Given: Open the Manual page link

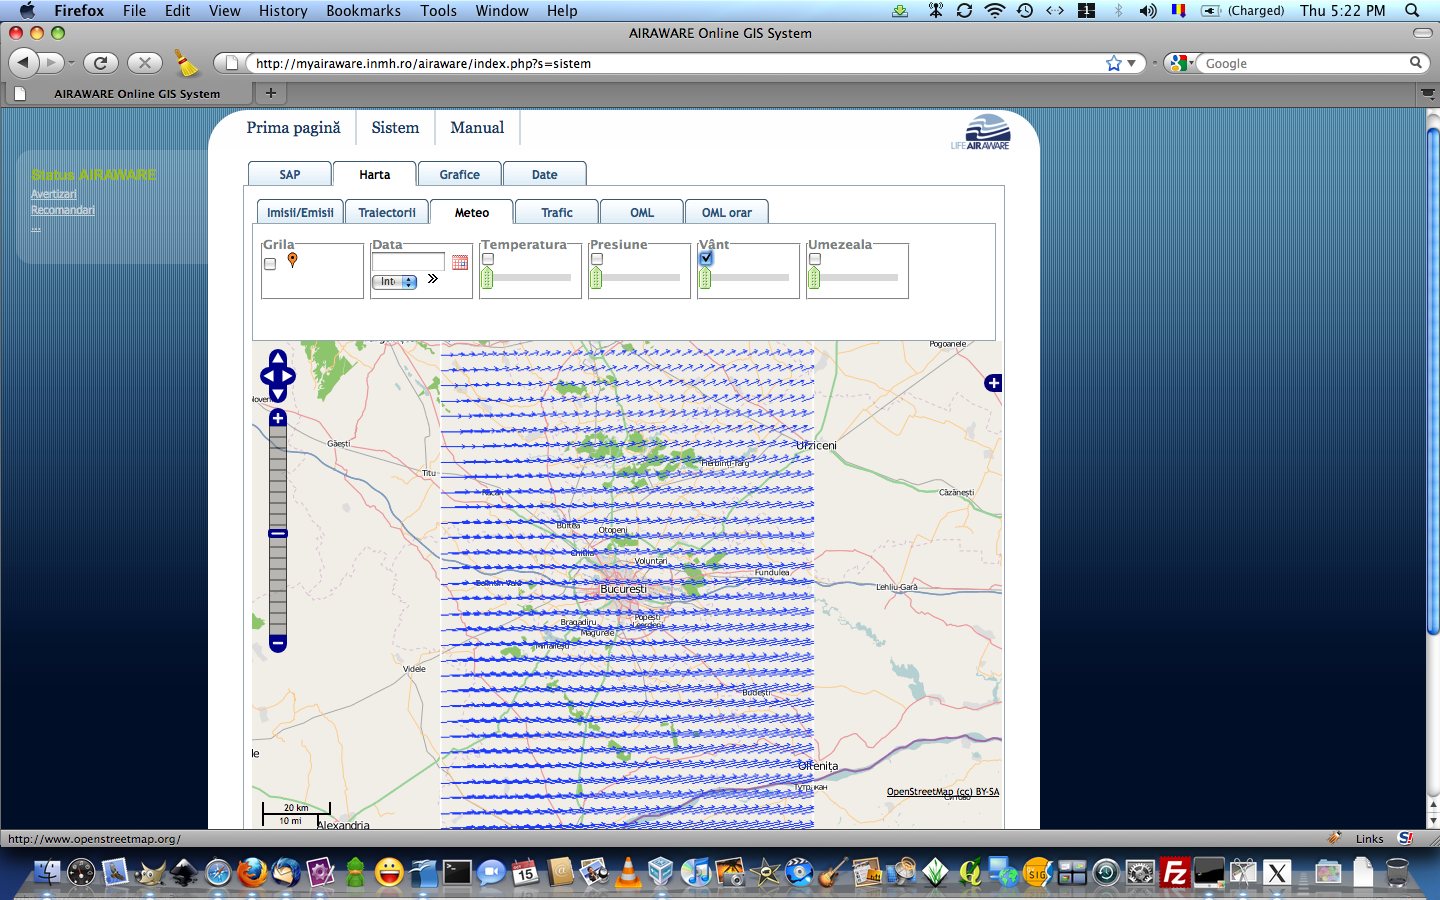Looking at the screenshot, I should coord(477,127).
